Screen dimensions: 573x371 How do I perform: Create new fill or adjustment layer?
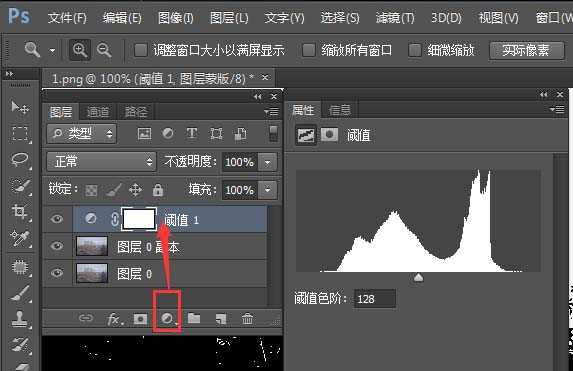(x=168, y=319)
